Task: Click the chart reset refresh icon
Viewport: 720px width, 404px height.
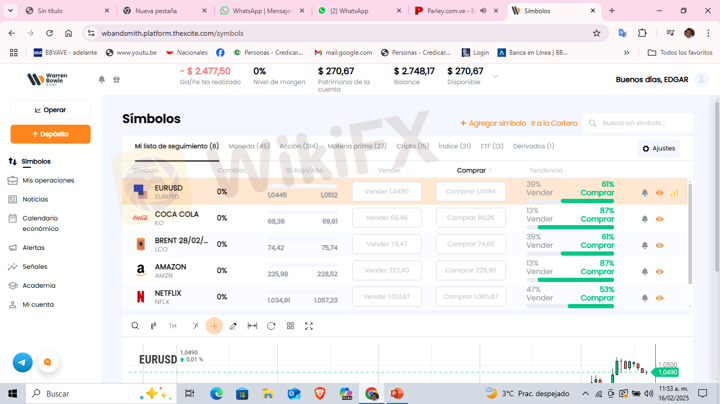Action: click(x=271, y=326)
